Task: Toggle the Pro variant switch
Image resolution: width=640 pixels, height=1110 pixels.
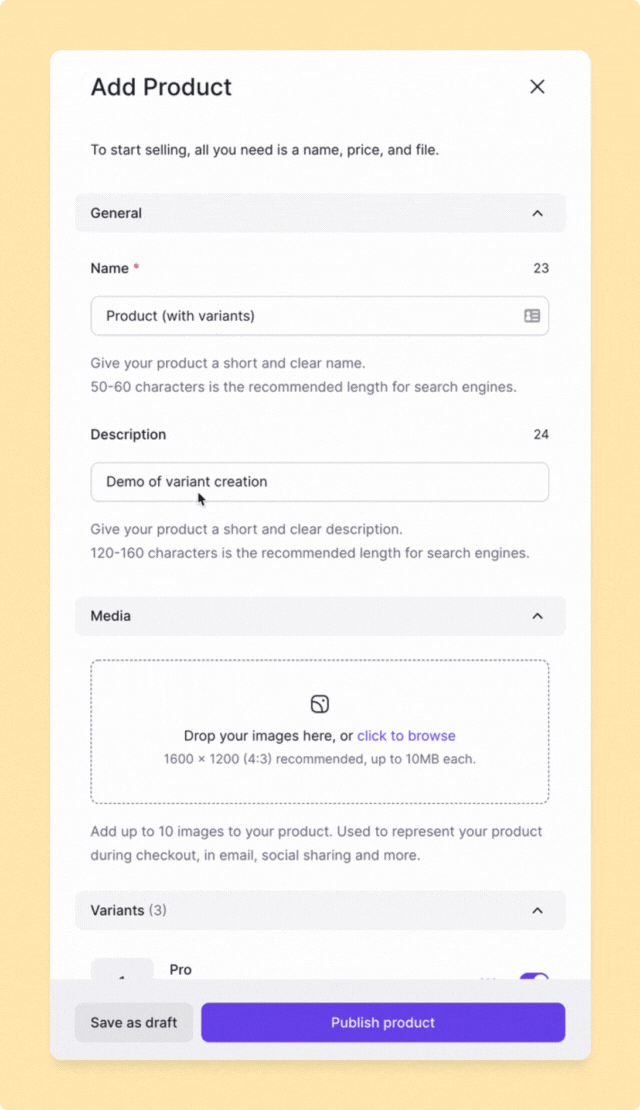Action: (534, 976)
